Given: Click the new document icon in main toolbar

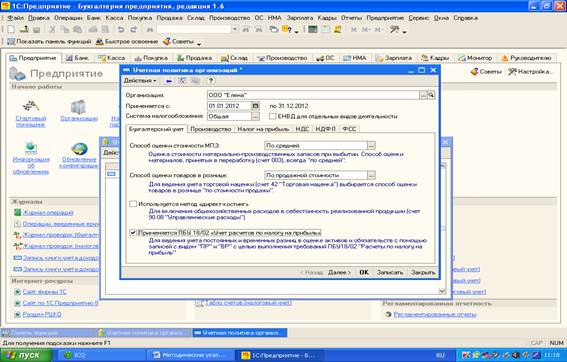Looking at the screenshot, I should (x=11, y=30).
